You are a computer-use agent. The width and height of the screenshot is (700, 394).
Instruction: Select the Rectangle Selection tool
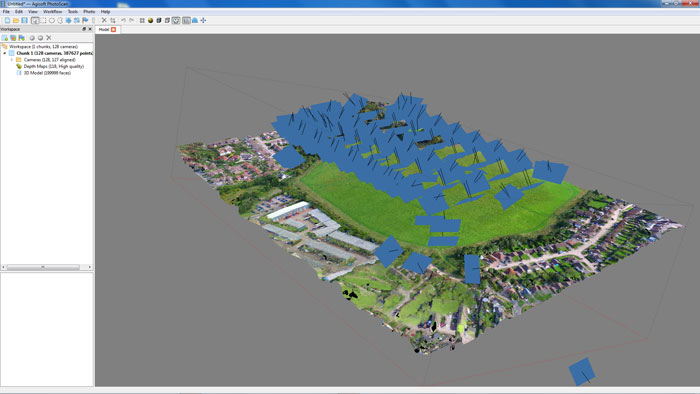43,21
